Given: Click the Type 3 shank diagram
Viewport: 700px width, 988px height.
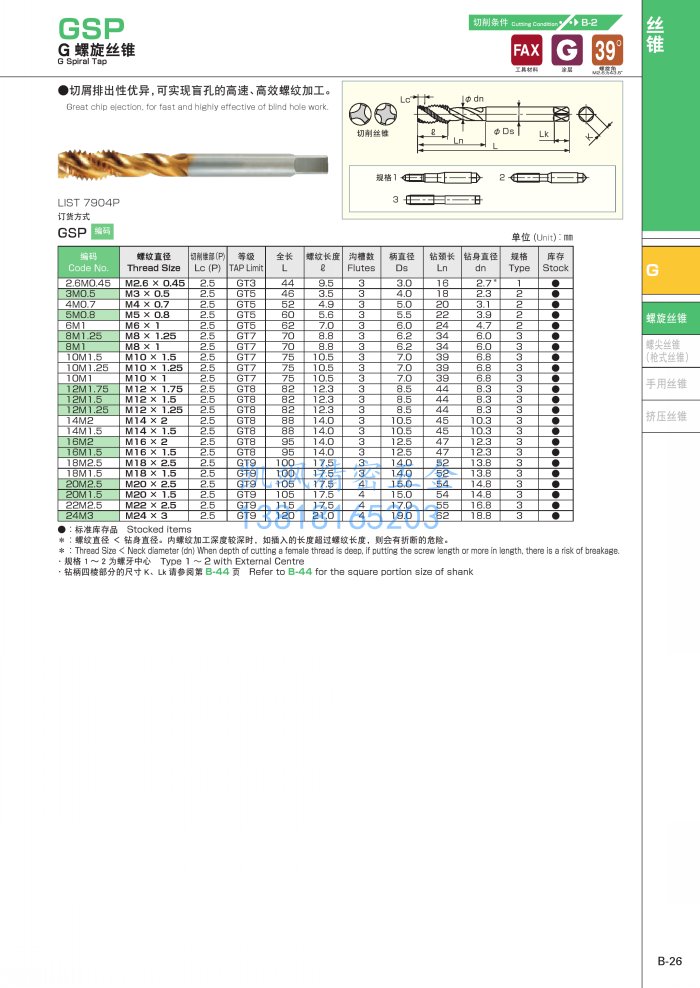Looking at the screenshot, I should pos(443,200).
